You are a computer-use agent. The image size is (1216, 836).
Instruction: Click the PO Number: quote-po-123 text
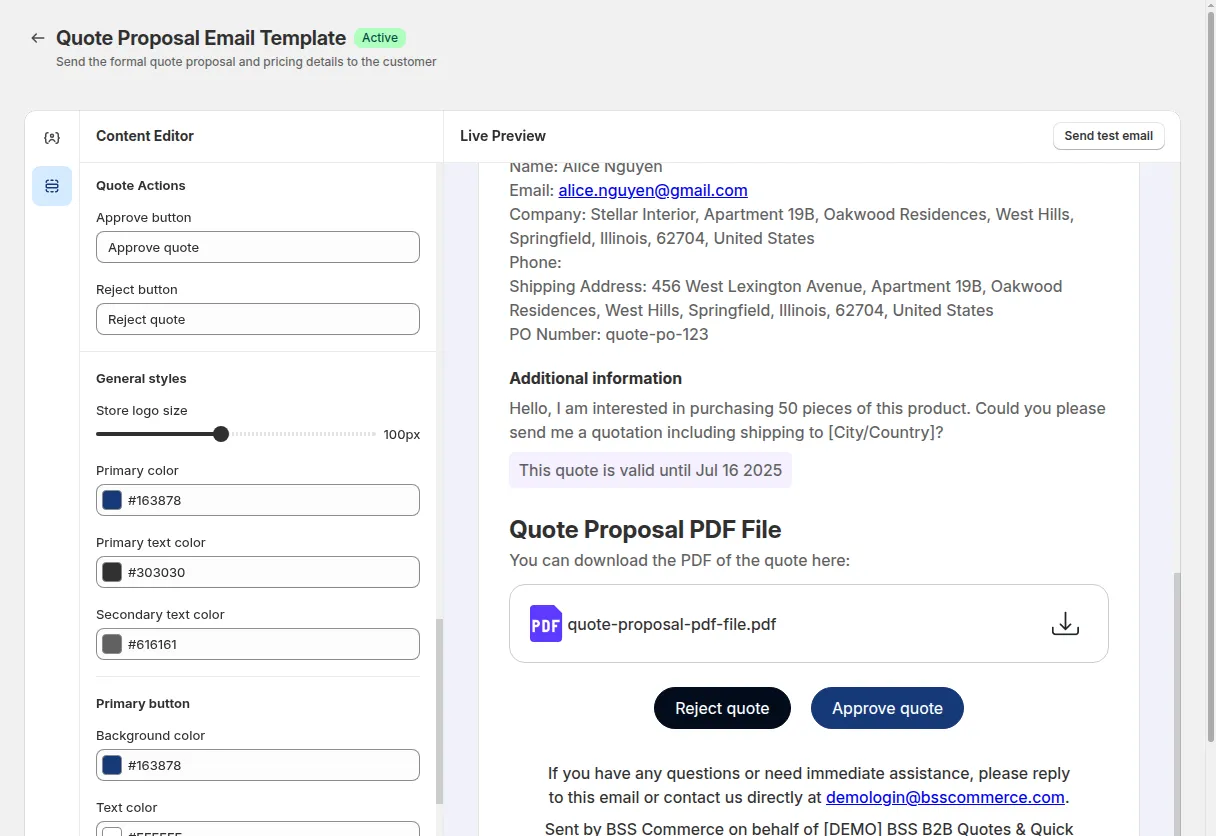click(609, 334)
